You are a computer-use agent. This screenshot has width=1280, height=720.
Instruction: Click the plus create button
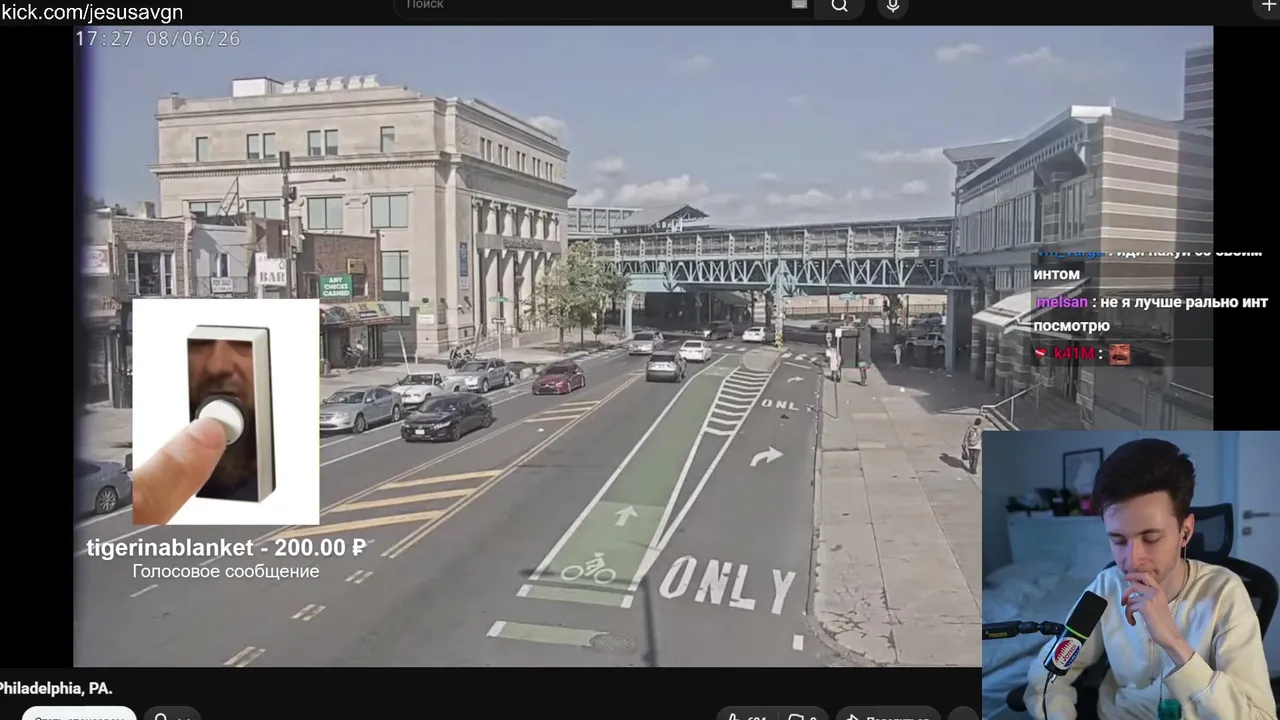pos(1269,6)
